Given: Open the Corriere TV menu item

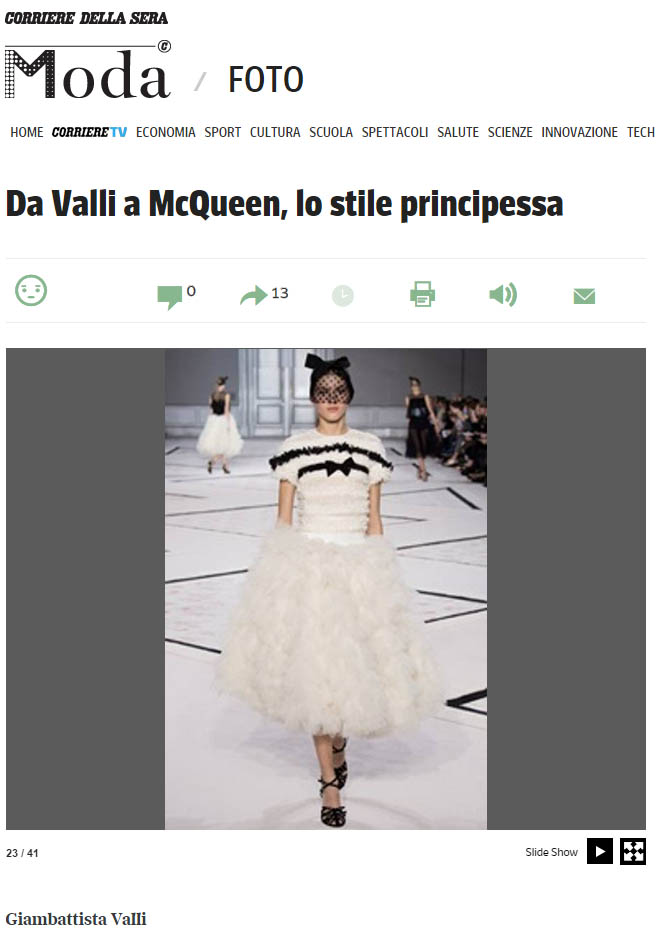Looking at the screenshot, I should click(89, 132).
